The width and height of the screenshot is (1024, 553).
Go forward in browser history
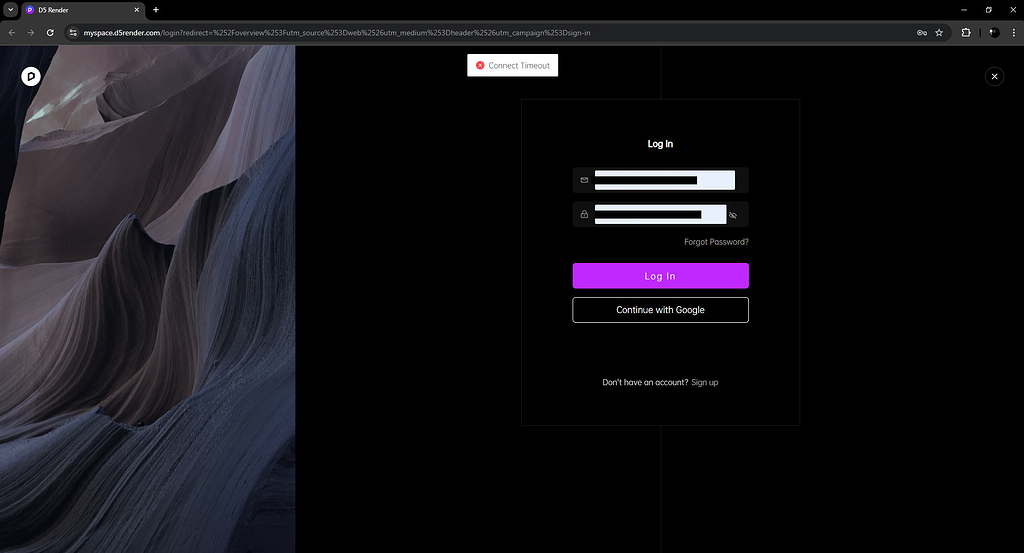coord(31,33)
